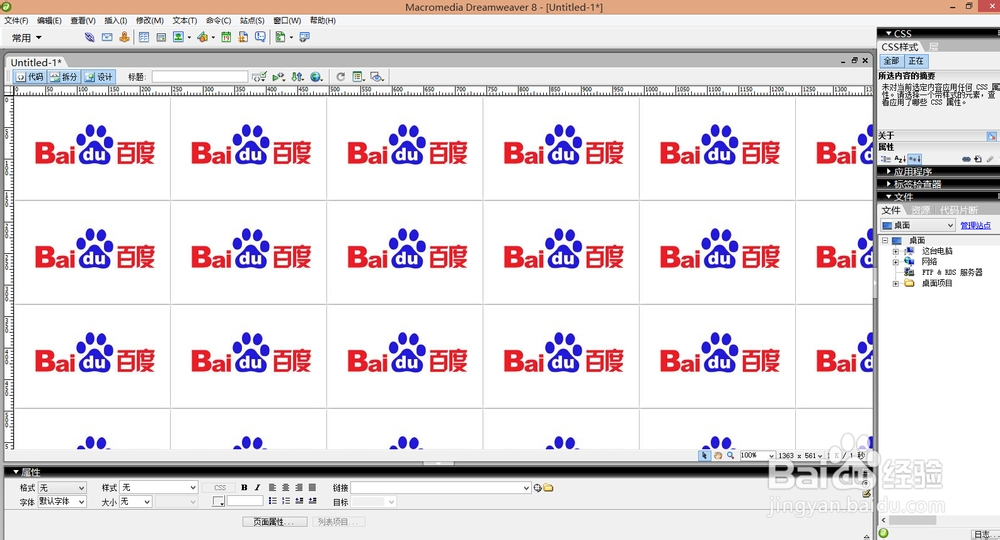Click the Server-Side Include icon
This screenshot has height=540, width=1000.
point(243,38)
